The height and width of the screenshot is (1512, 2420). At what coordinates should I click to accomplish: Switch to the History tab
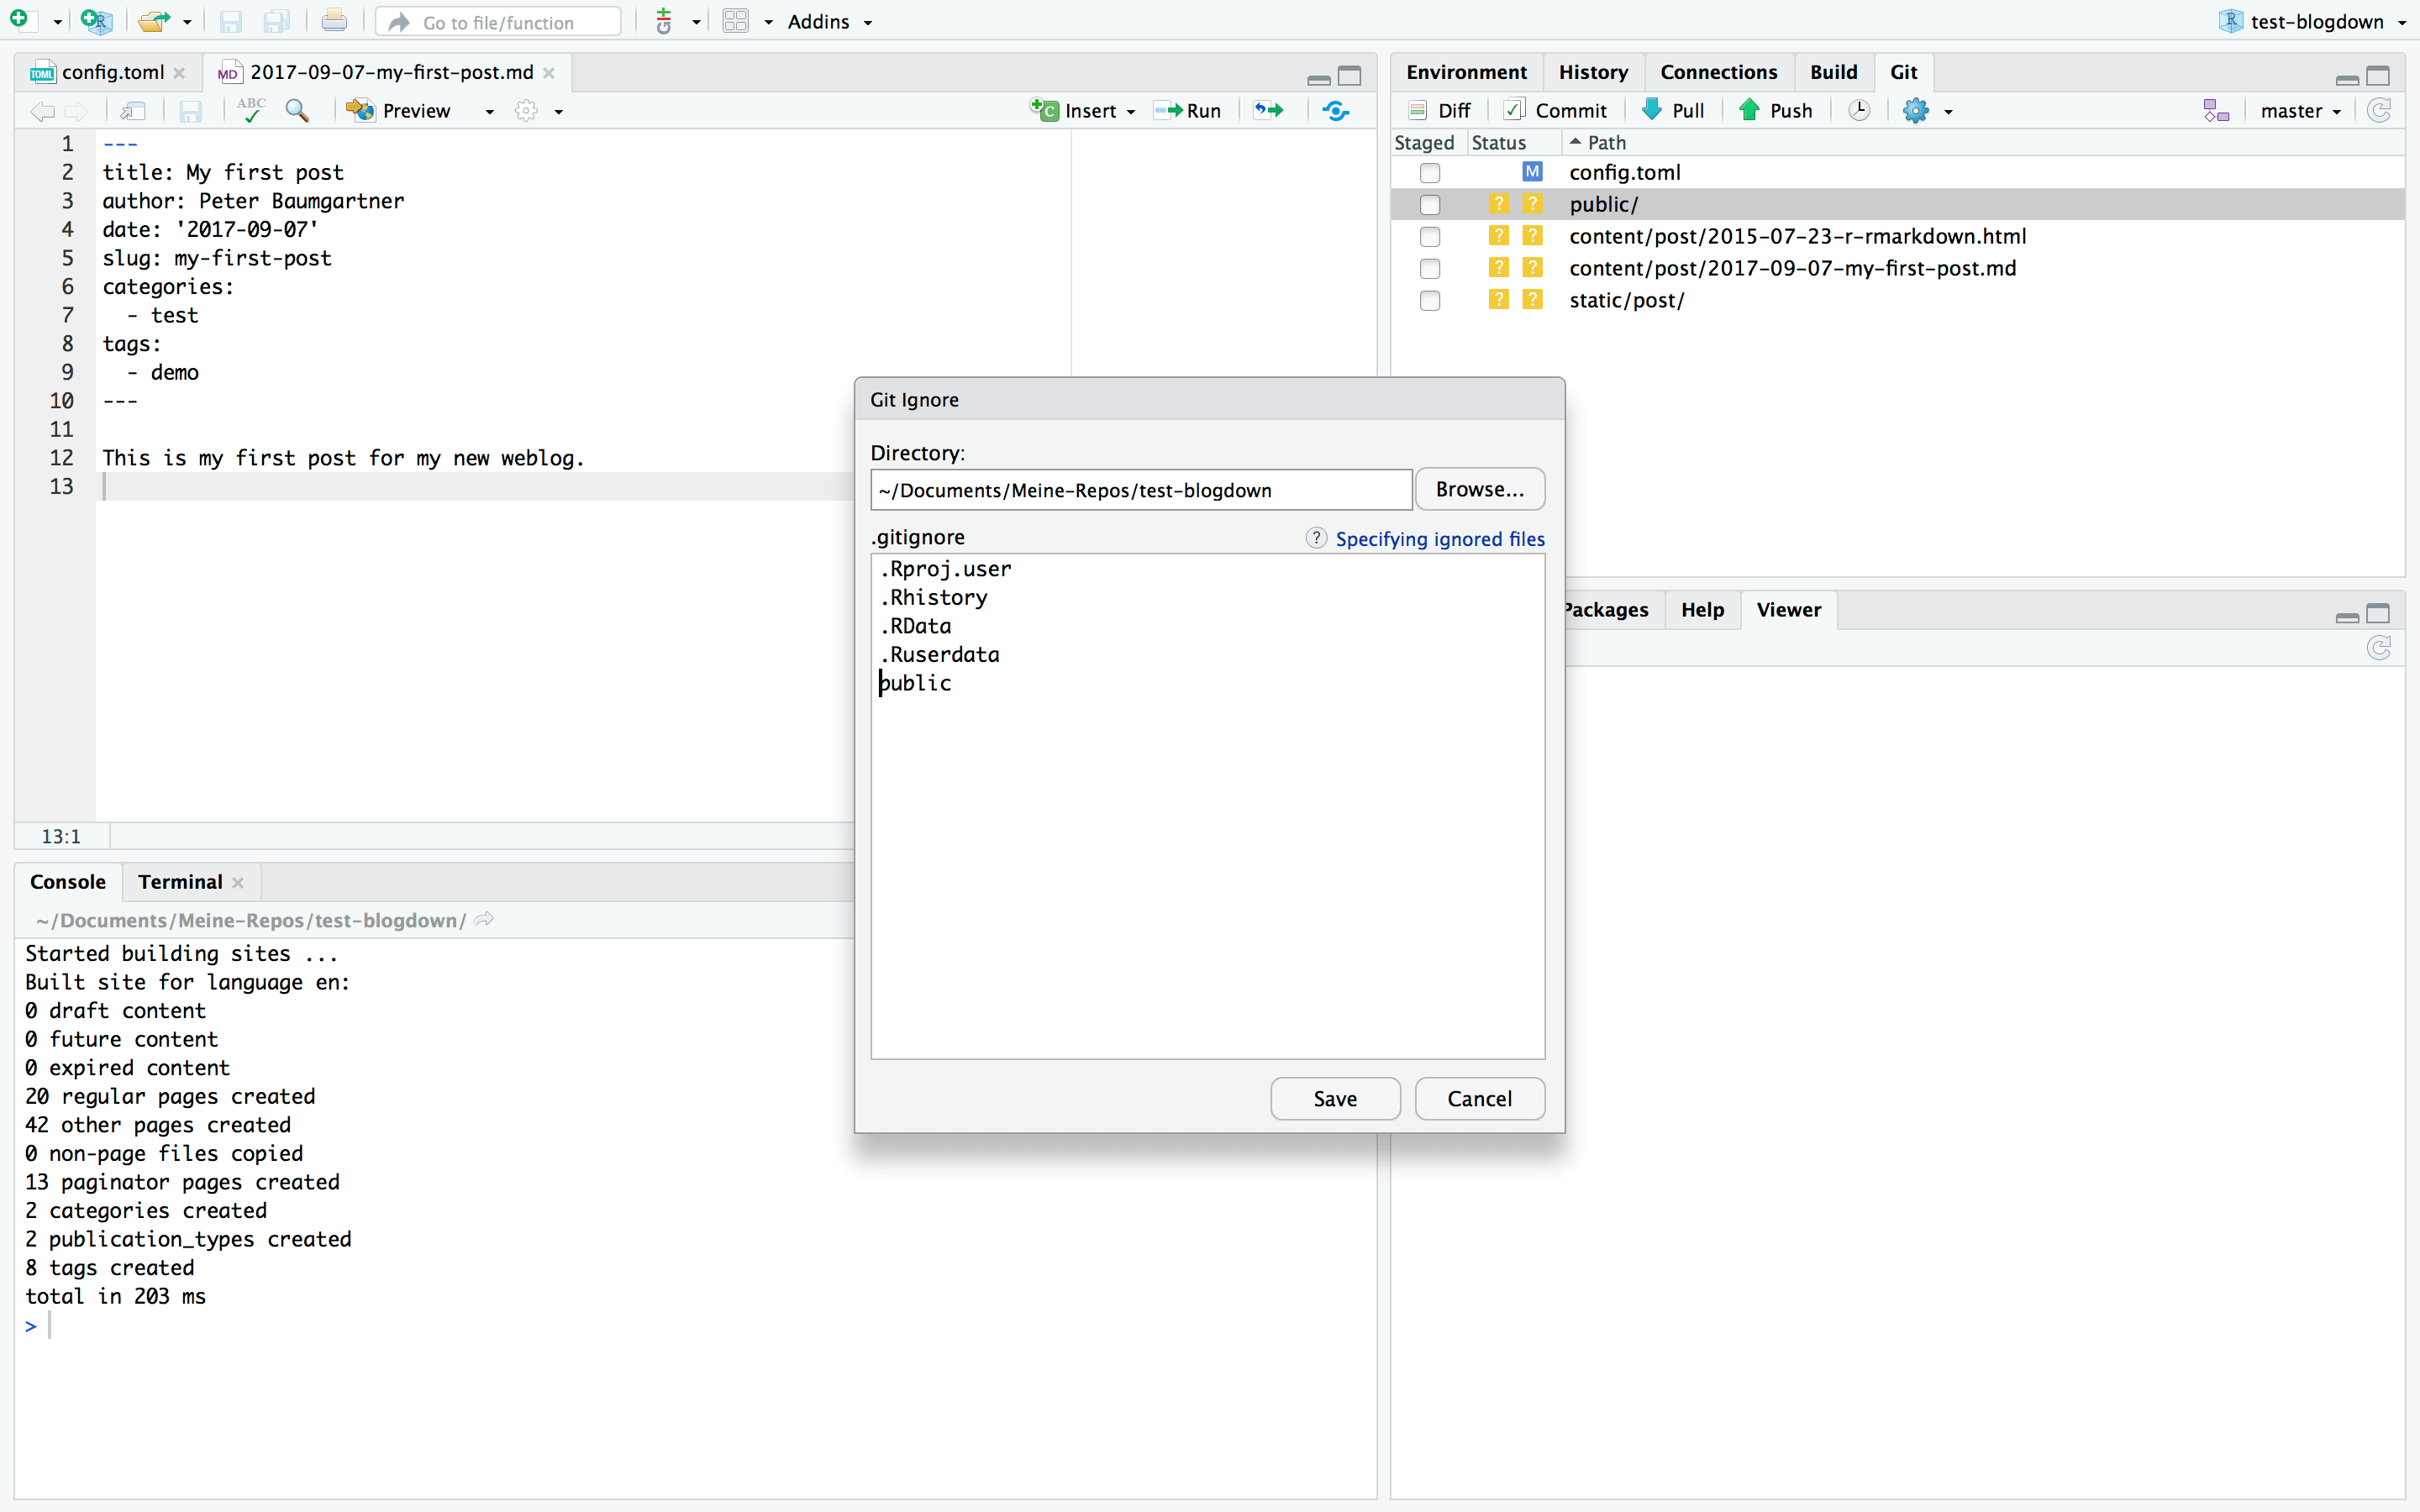tap(1592, 72)
